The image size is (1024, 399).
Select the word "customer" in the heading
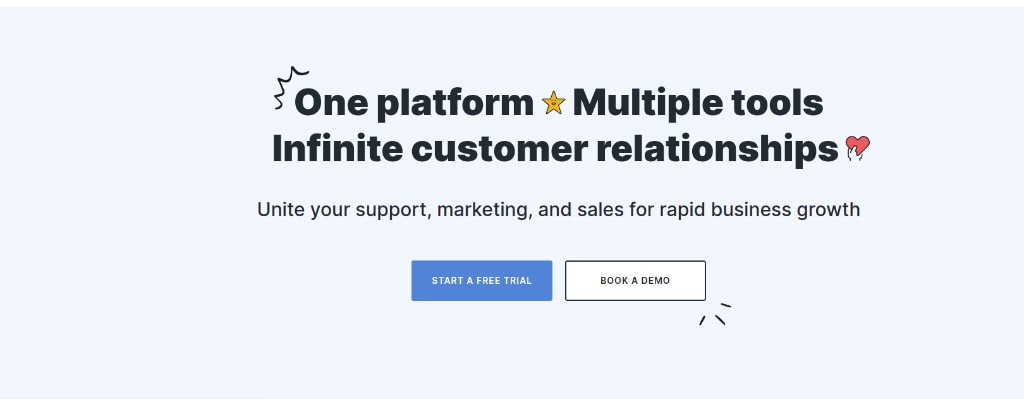500,149
